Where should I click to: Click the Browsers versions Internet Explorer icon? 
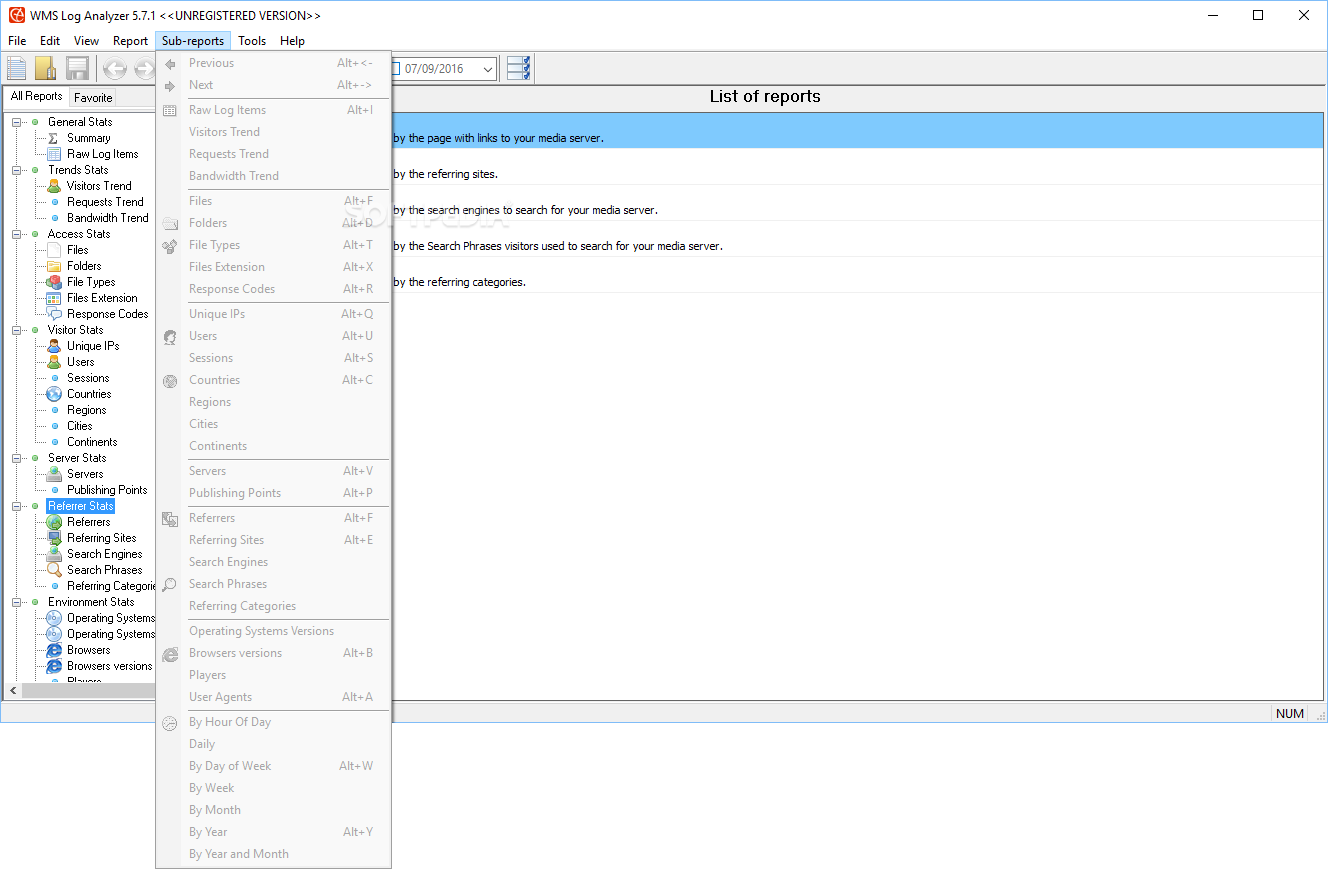[x=54, y=666]
